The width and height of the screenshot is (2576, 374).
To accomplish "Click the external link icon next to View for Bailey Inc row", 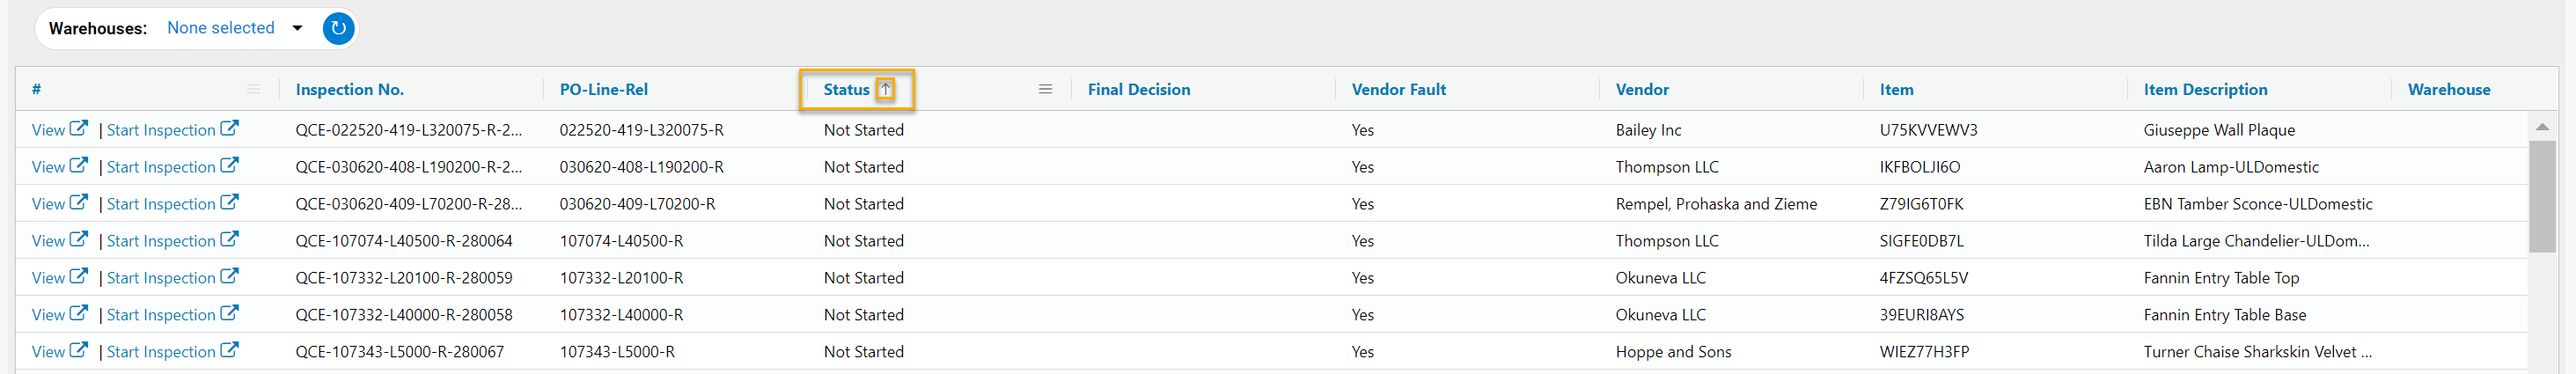I will 79,128.
